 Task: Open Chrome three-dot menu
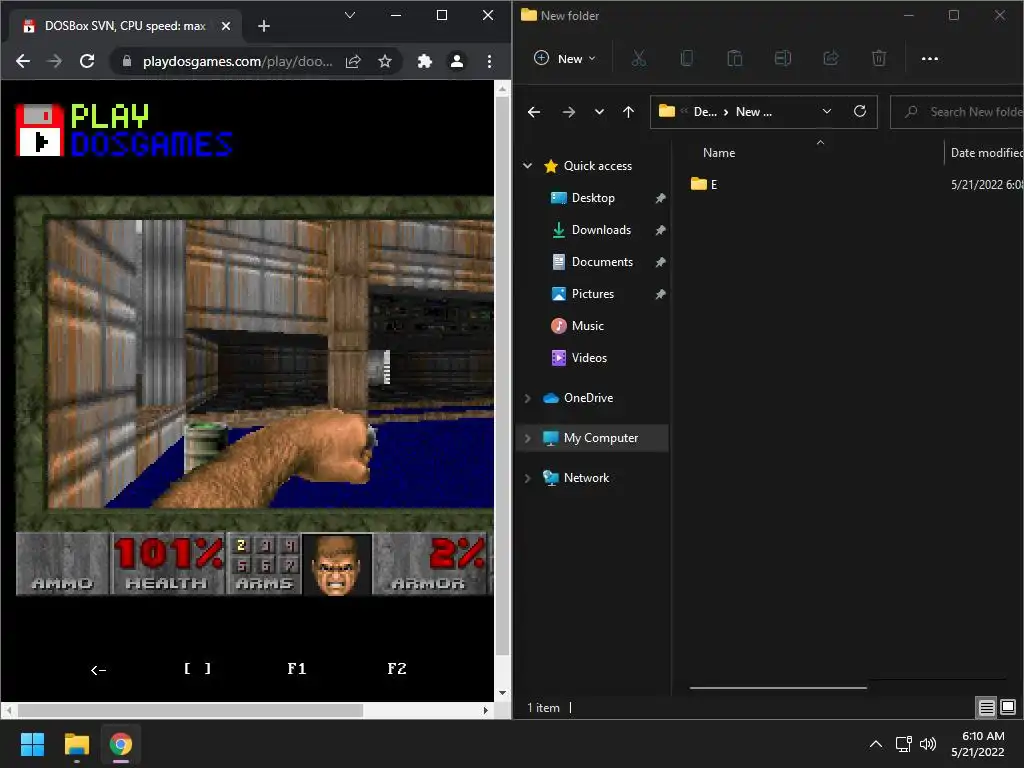pos(489,61)
